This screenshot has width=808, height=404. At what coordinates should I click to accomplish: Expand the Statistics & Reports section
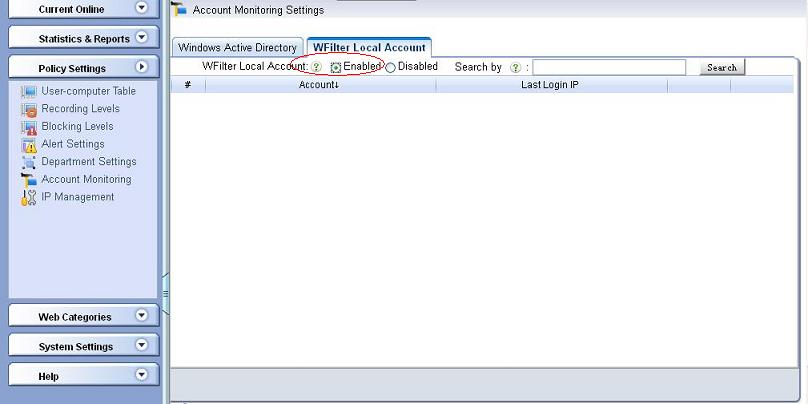(141, 38)
